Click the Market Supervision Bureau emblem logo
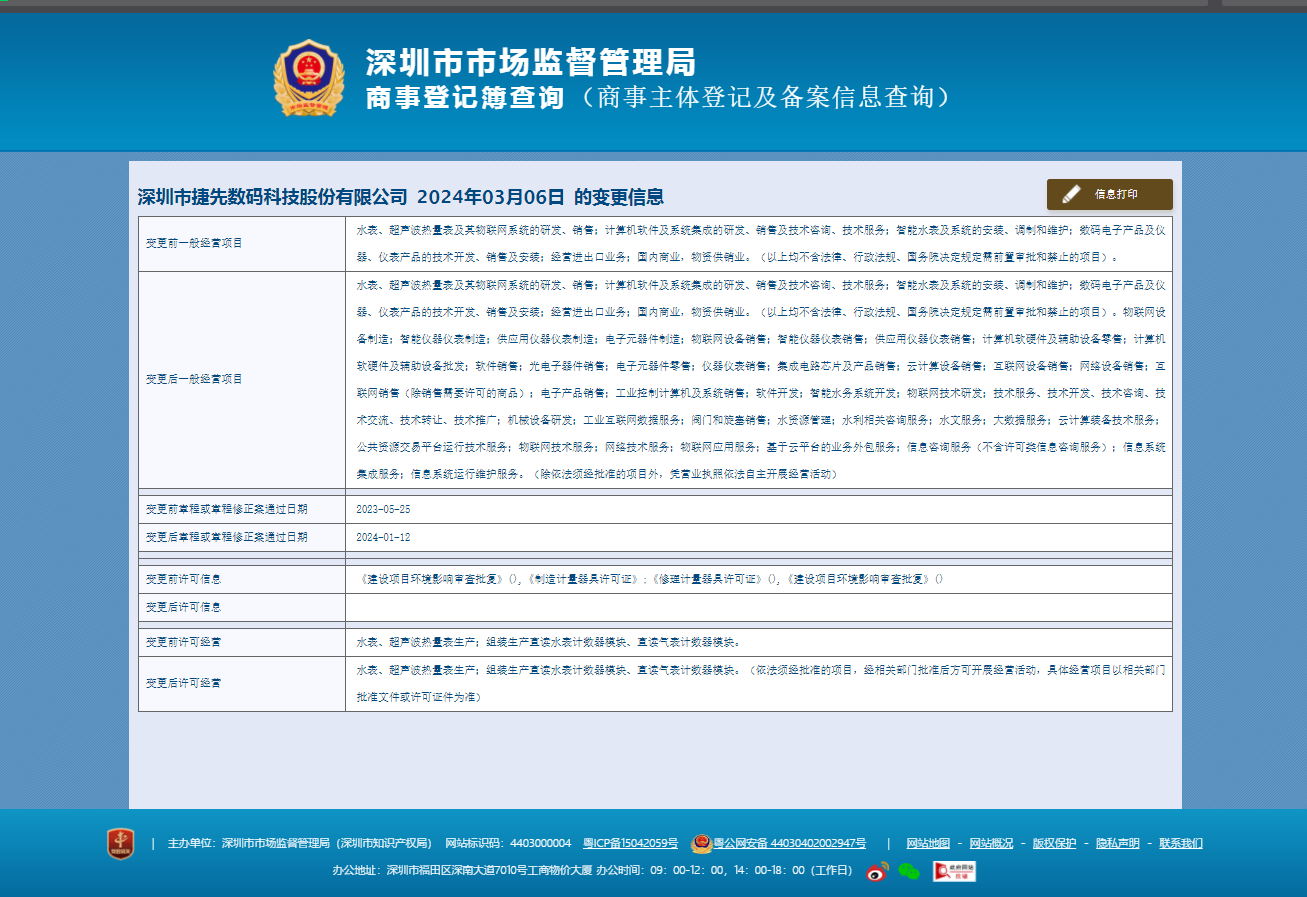The height and width of the screenshot is (897, 1307). click(309, 78)
